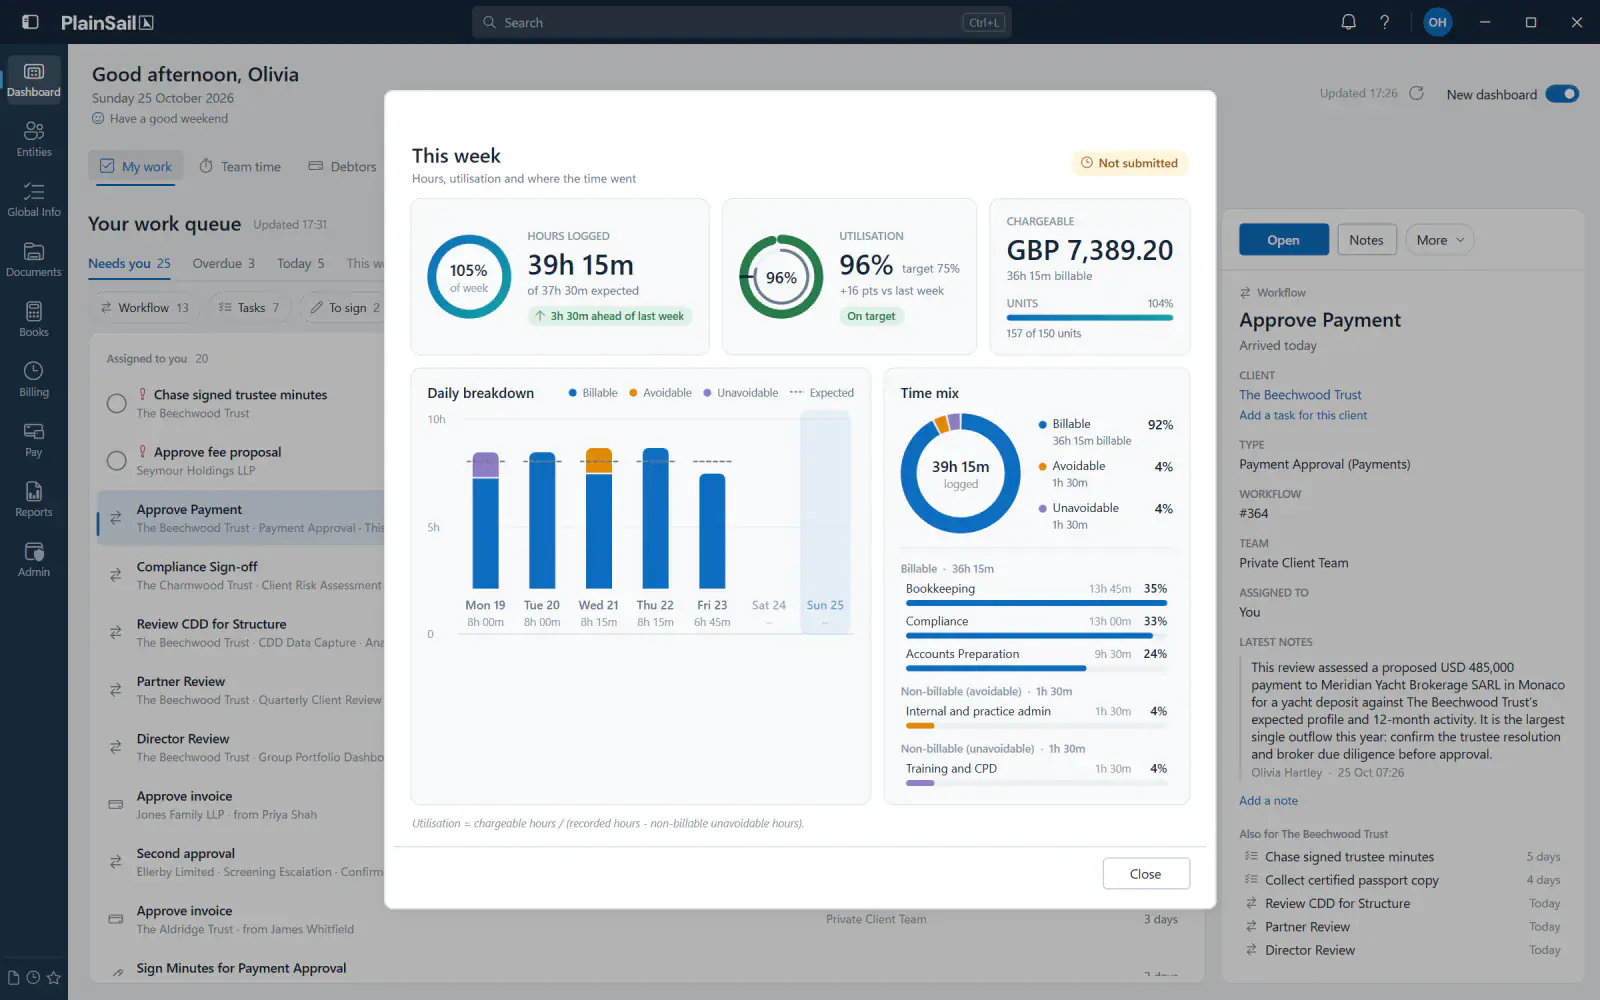Toggle the Billable legend in Daily breakdown
This screenshot has width=1600, height=1000.
[x=593, y=393]
